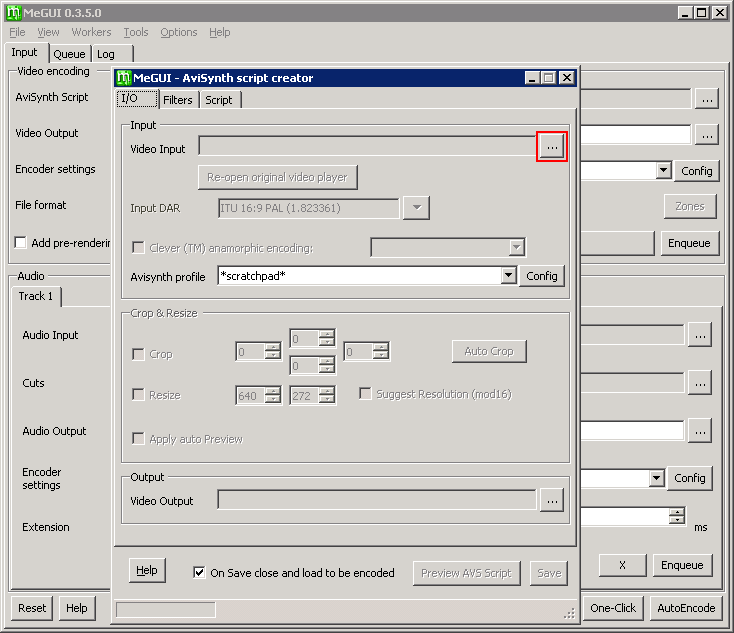The height and width of the screenshot is (633, 734).
Task: Browse for the Audio Input file
Action: [700, 336]
